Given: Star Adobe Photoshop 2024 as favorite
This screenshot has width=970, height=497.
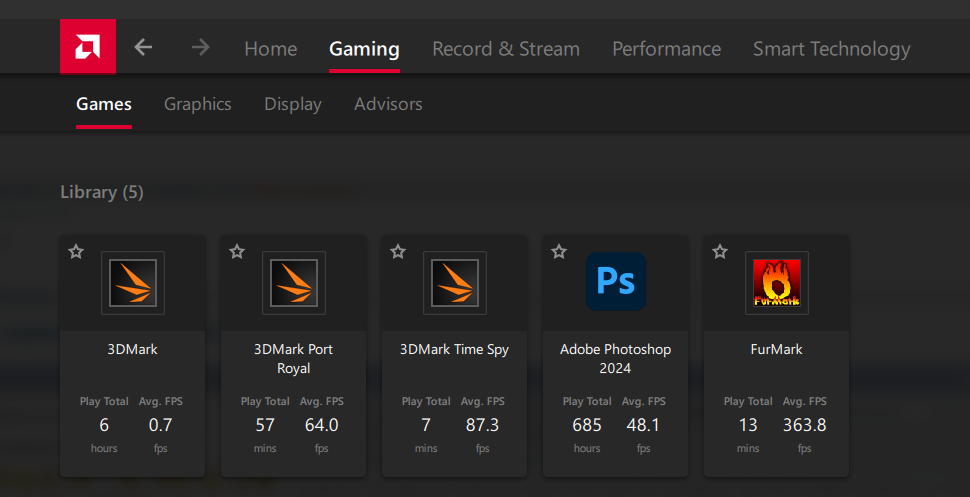Looking at the screenshot, I should point(559,251).
